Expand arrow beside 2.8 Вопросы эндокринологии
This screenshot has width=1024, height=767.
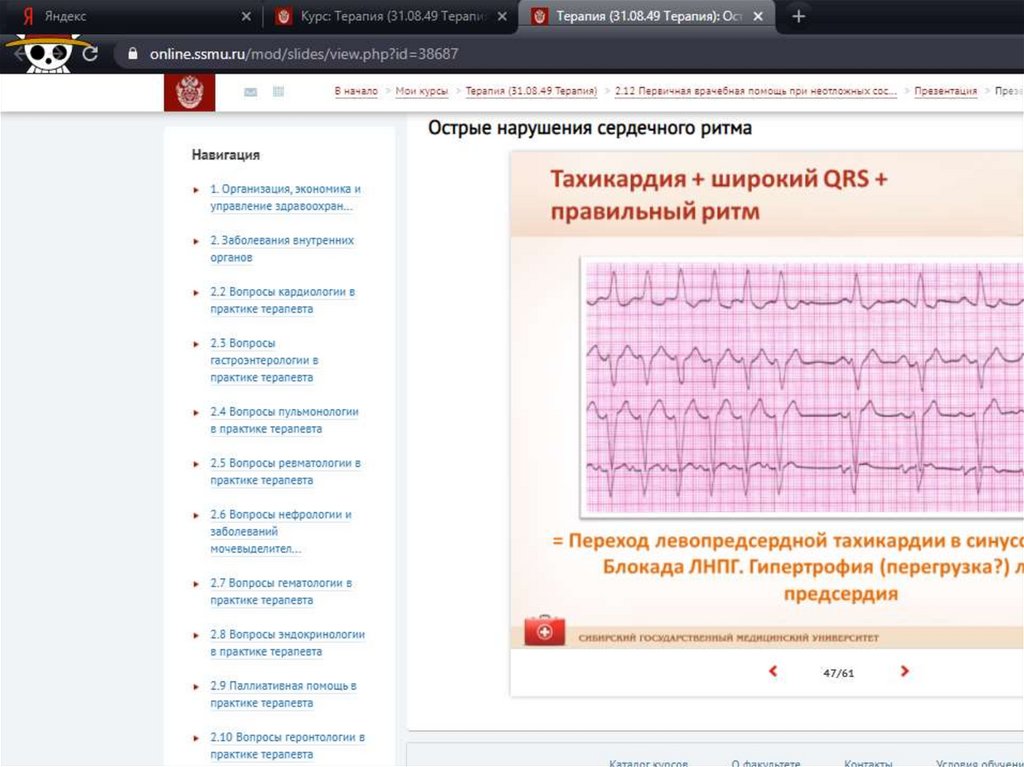coord(196,636)
